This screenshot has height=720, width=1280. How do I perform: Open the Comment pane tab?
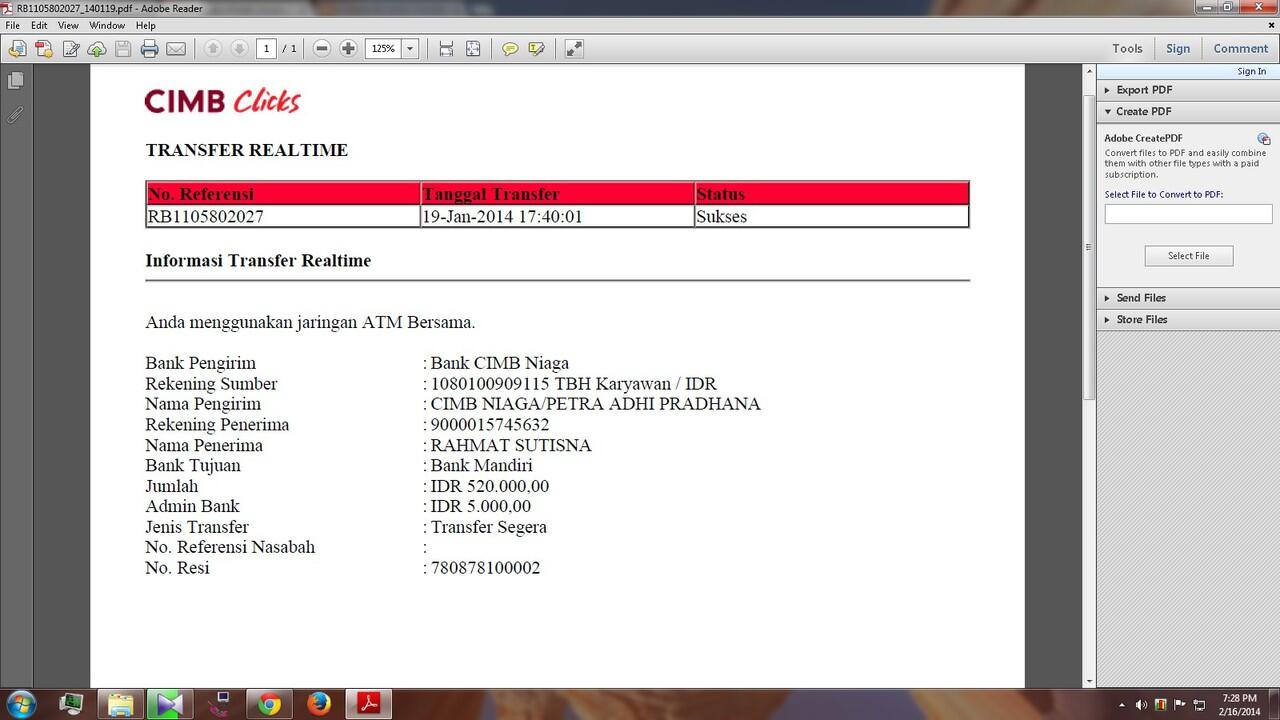1241,48
